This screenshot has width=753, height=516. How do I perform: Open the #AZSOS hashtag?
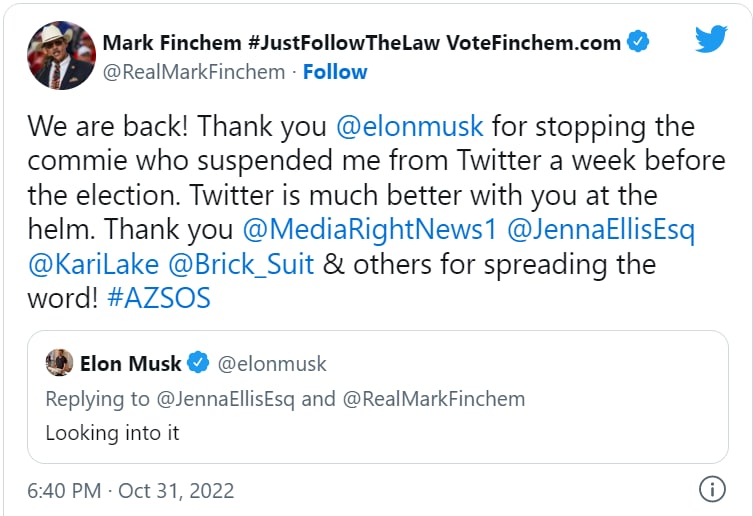159,298
